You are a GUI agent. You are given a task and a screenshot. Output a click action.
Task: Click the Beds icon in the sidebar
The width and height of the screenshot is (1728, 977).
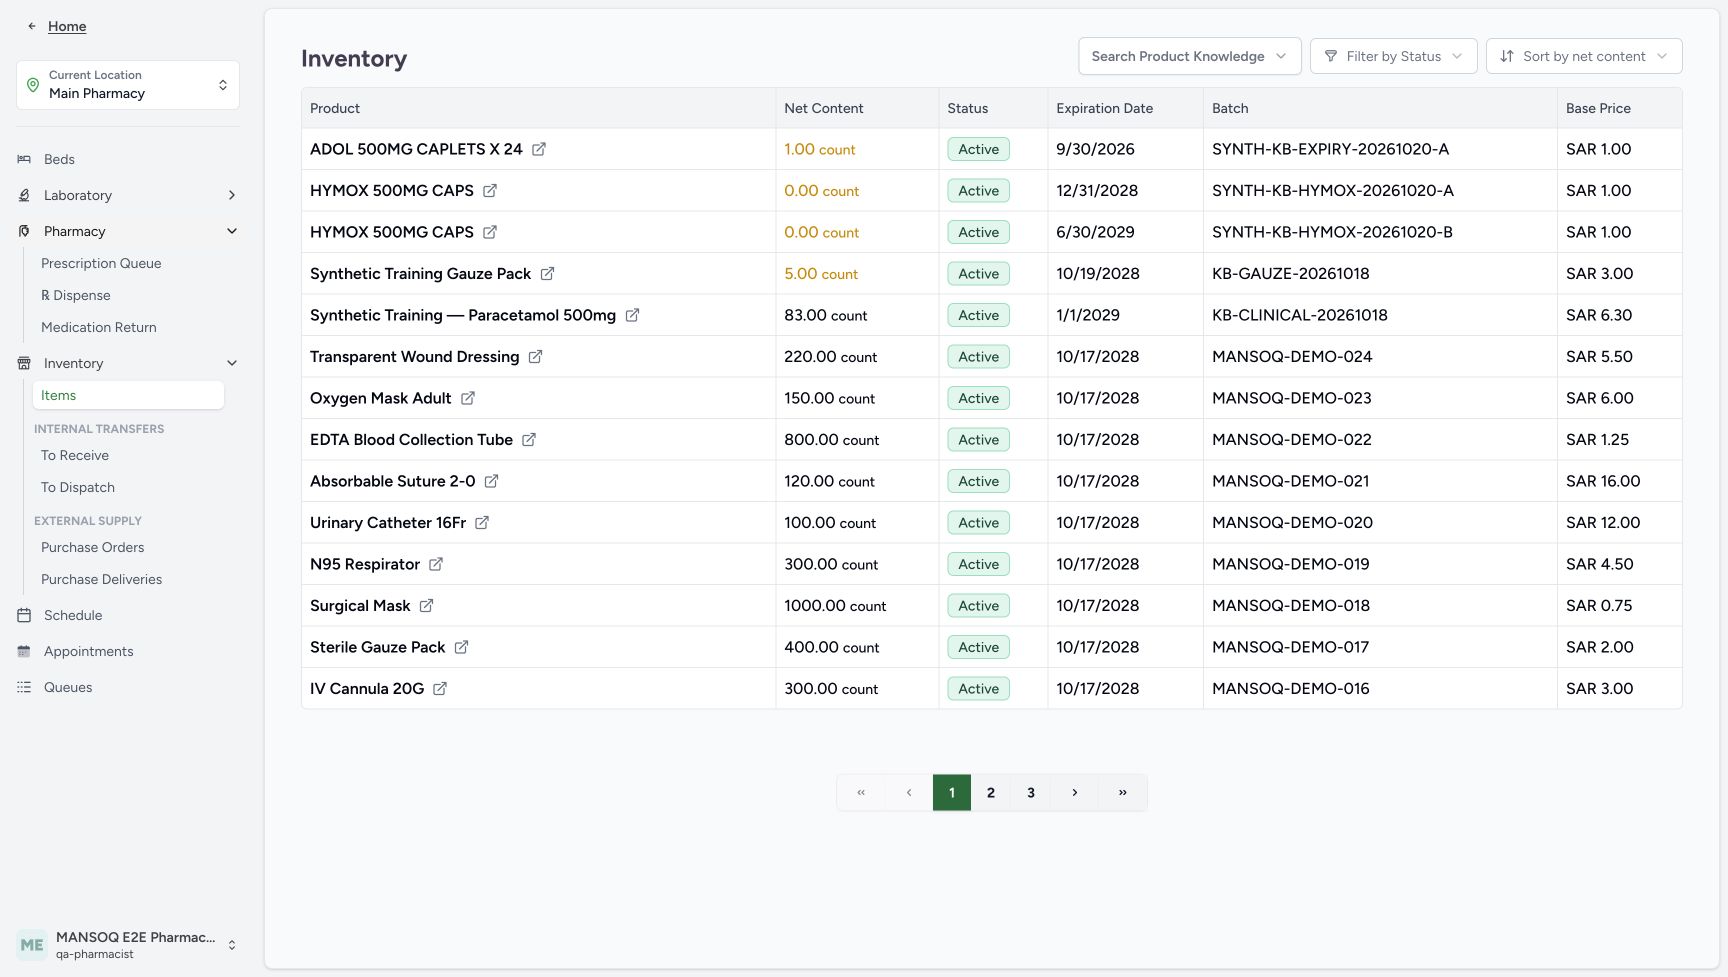pyautogui.click(x=24, y=159)
